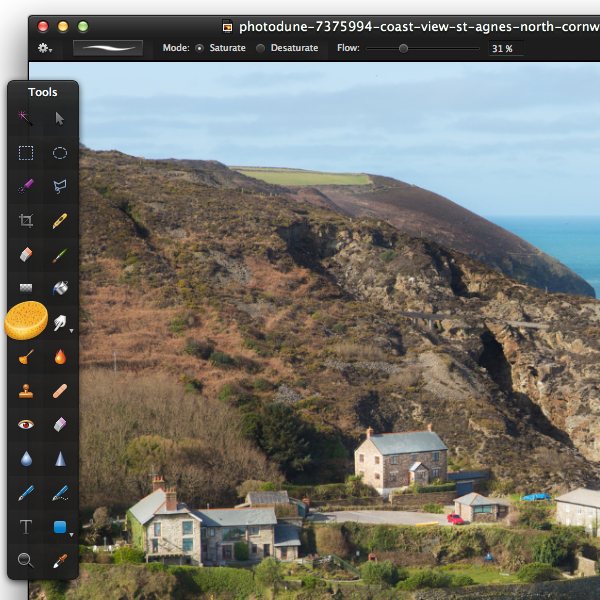Select the Healing bandage tool
The image size is (600, 600).
point(60,391)
